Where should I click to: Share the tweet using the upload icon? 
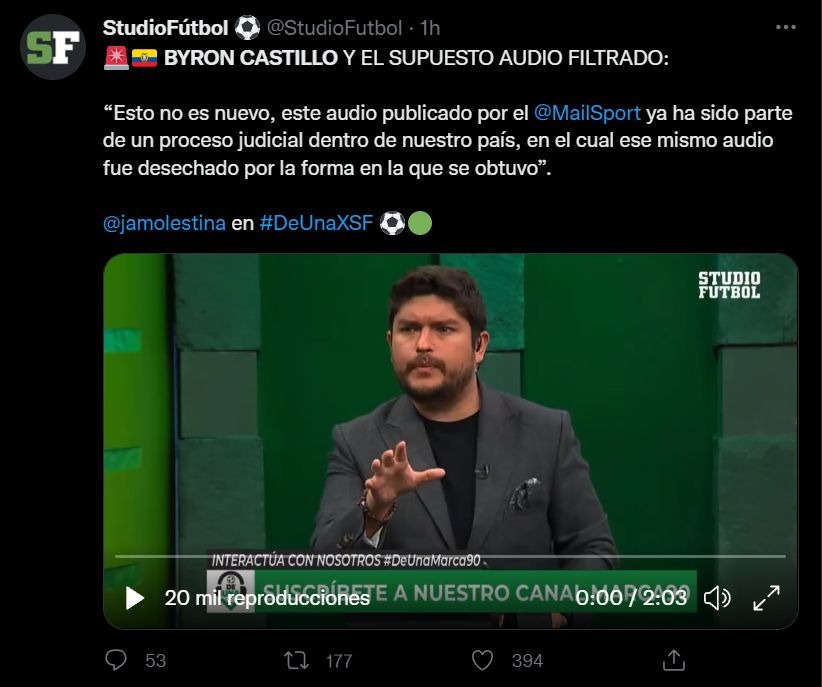(674, 660)
